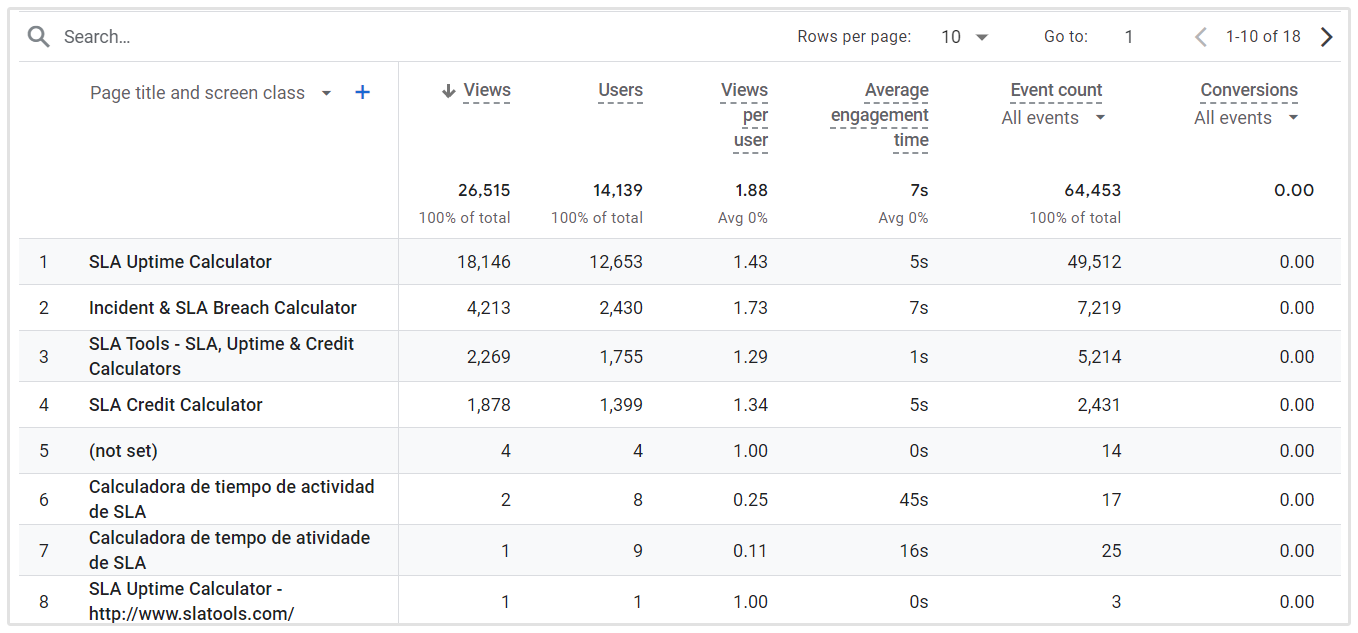1358x633 pixels.
Task: Open Event count All events dropdown
Action: (1100, 118)
